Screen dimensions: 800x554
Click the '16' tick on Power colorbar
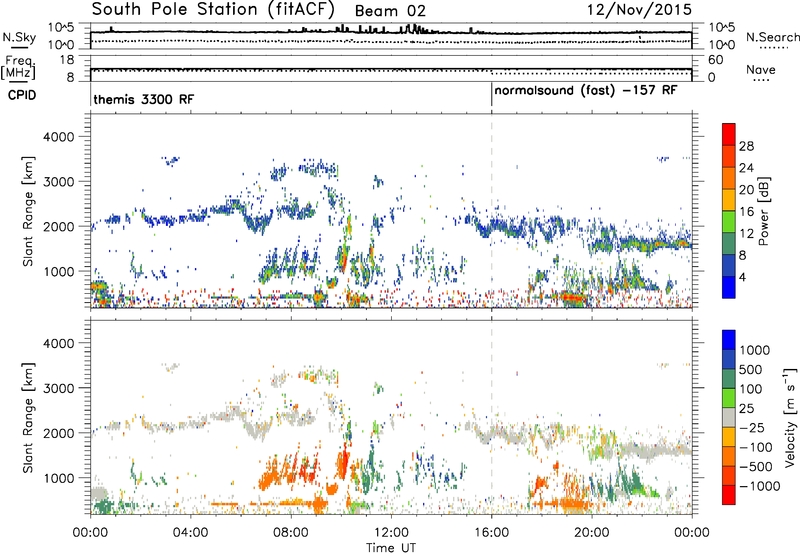coord(746,212)
